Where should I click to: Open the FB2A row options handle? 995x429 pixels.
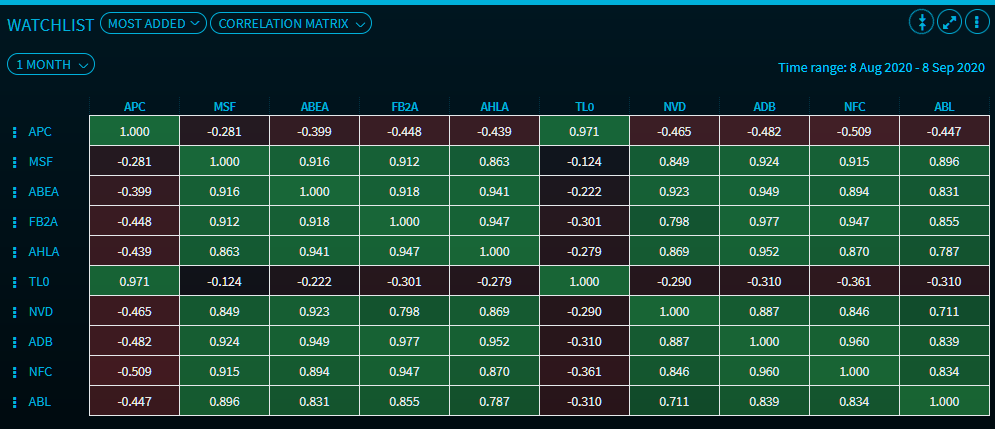[14, 222]
